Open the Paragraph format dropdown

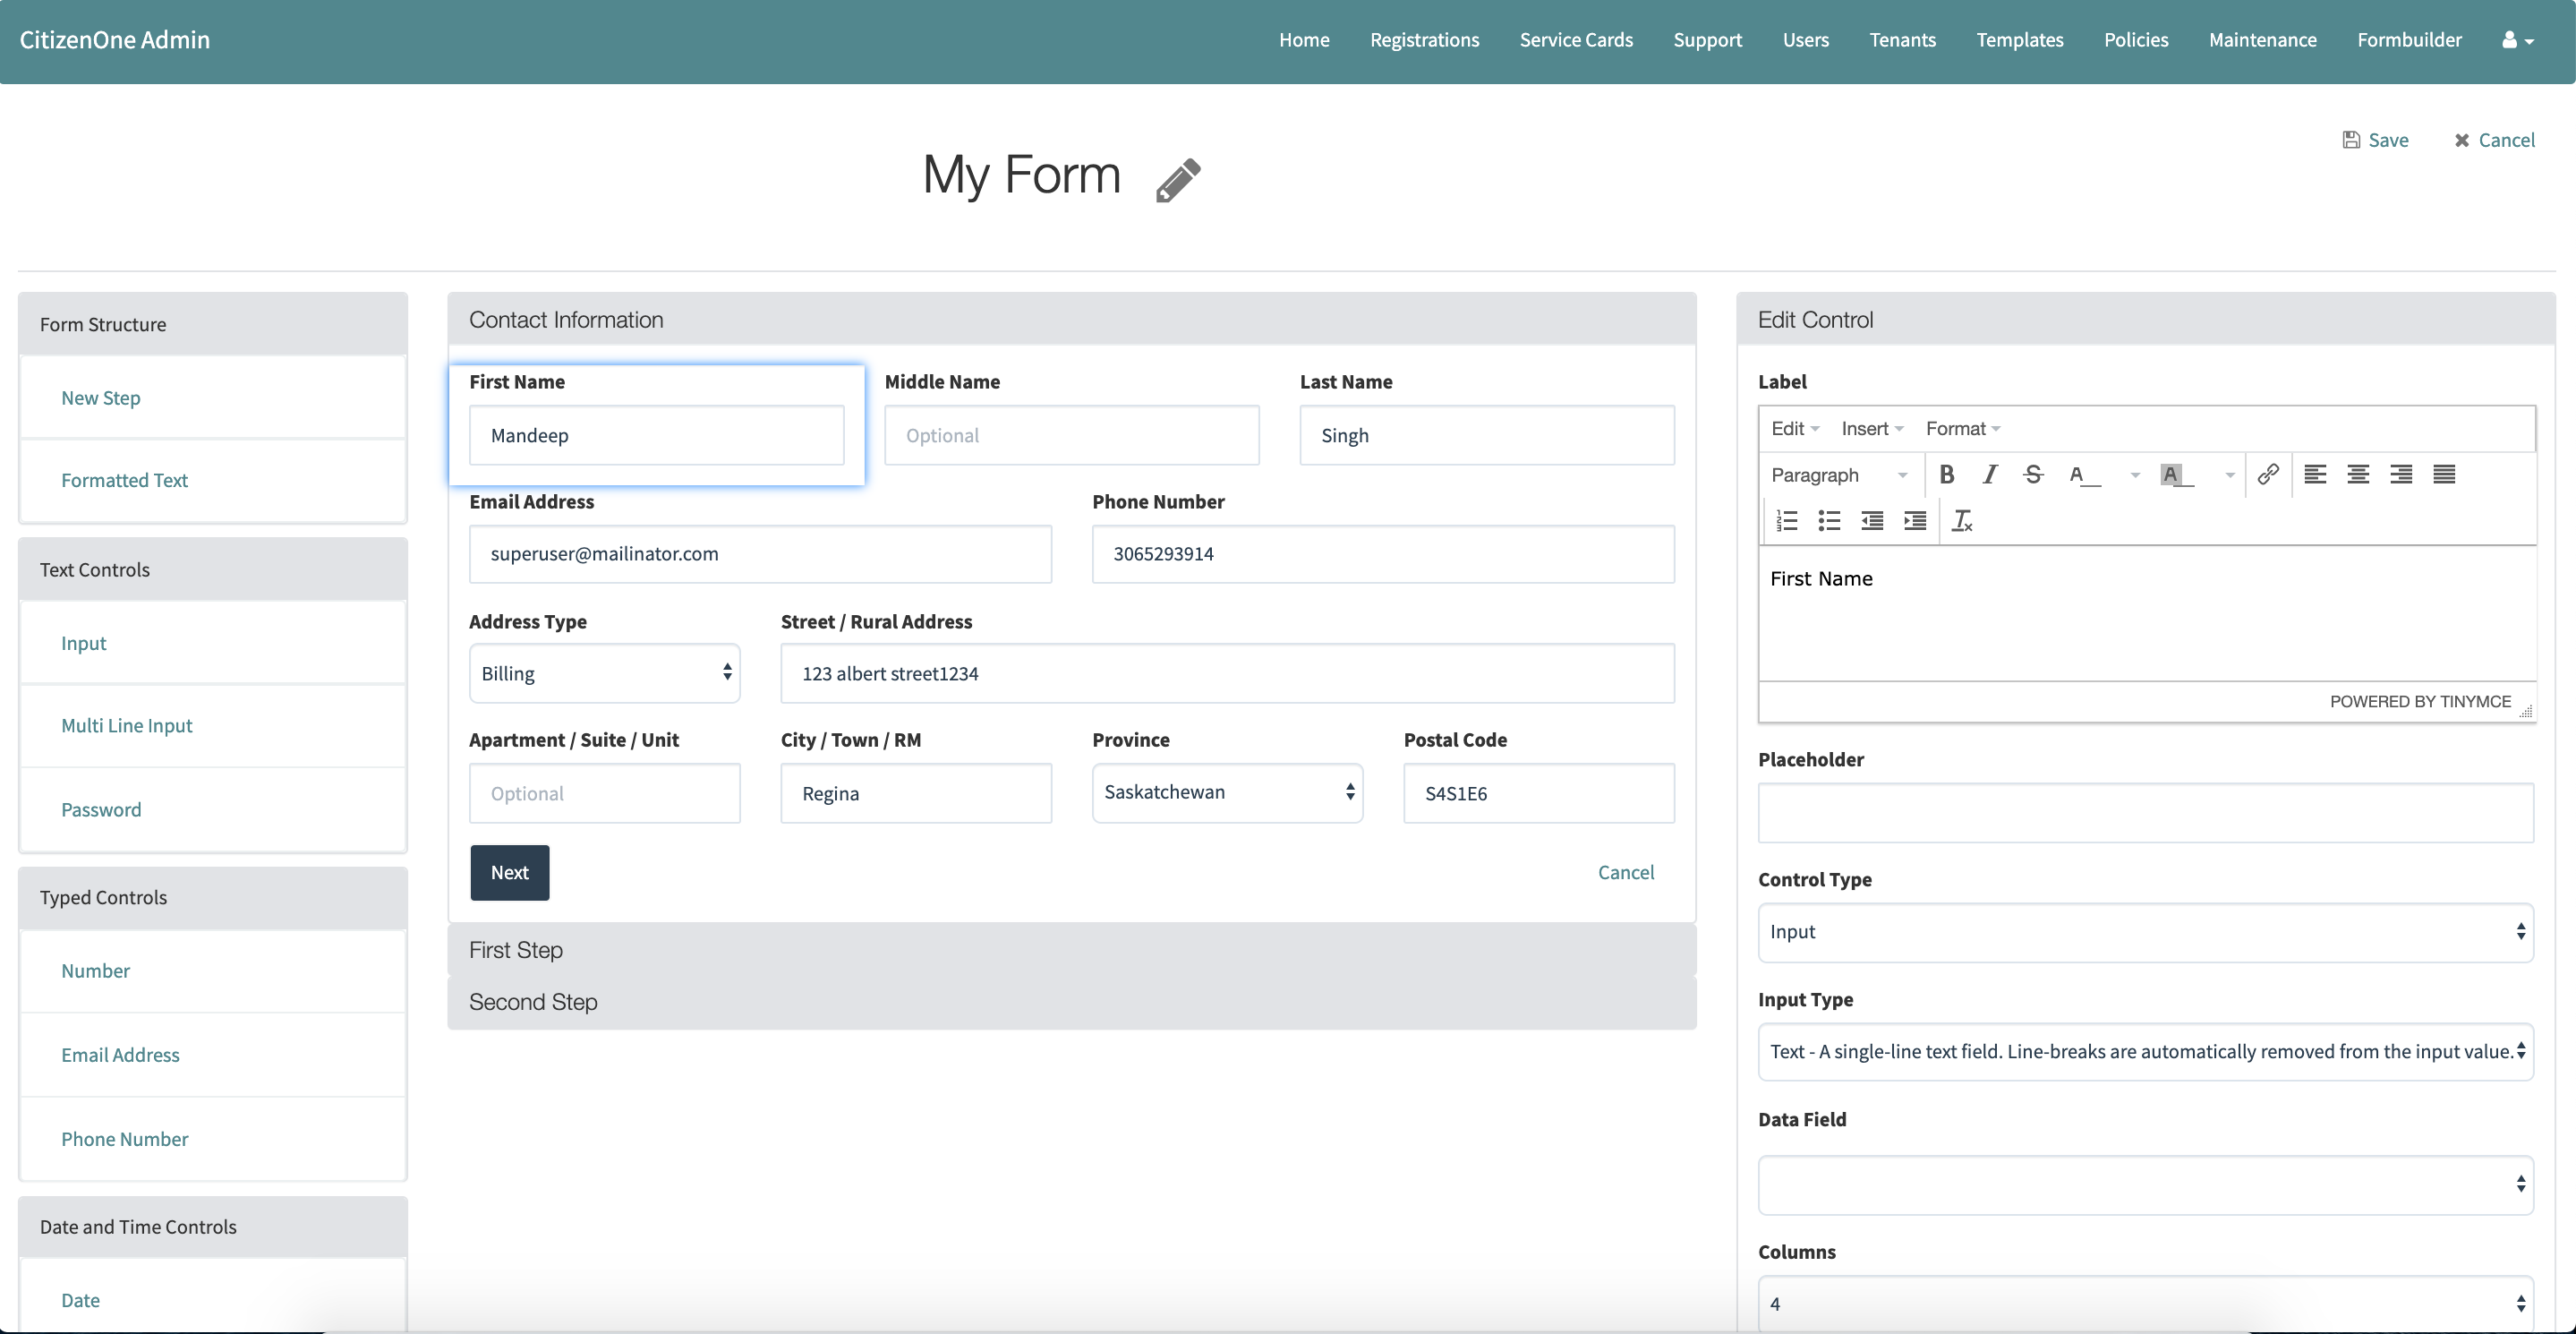point(1839,475)
